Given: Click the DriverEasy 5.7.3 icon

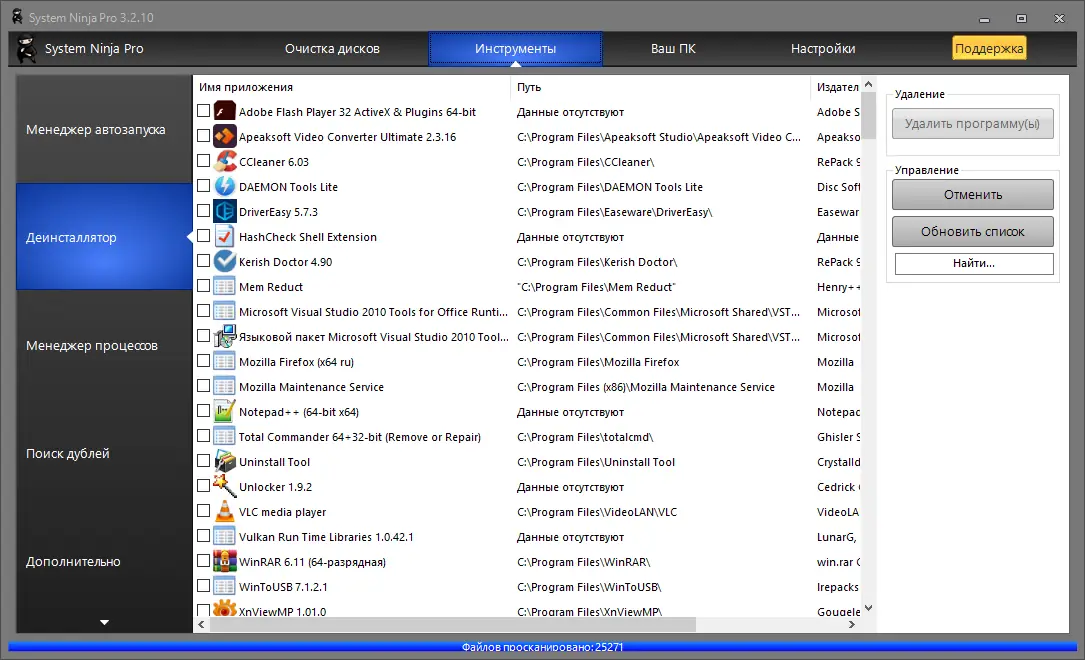Looking at the screenshot, I should [224, 211].
